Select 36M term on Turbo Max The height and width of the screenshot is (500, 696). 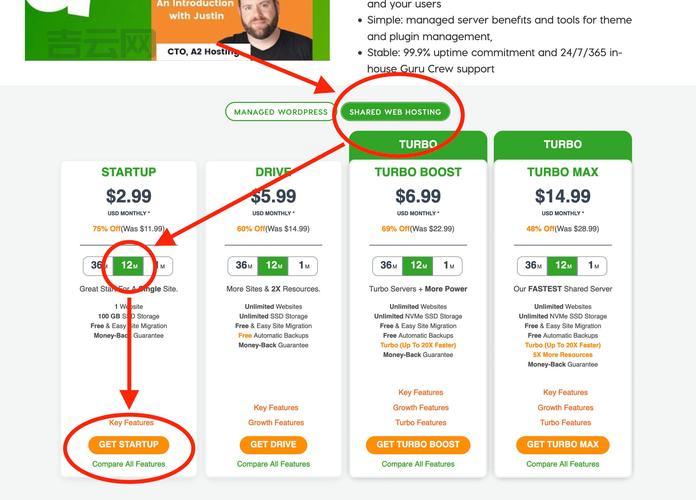click(533, 266)
